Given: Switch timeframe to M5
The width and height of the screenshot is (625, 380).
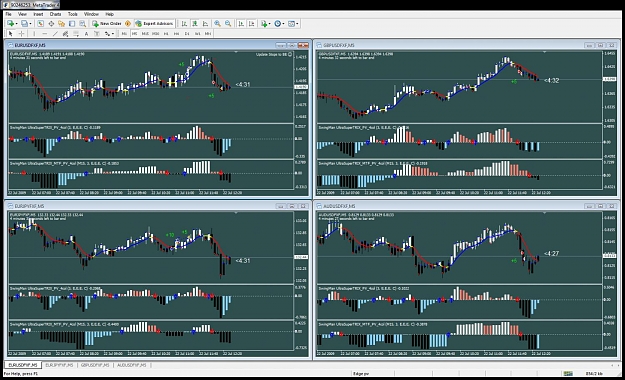Looking at the screenshot, I should coord(134,33).
